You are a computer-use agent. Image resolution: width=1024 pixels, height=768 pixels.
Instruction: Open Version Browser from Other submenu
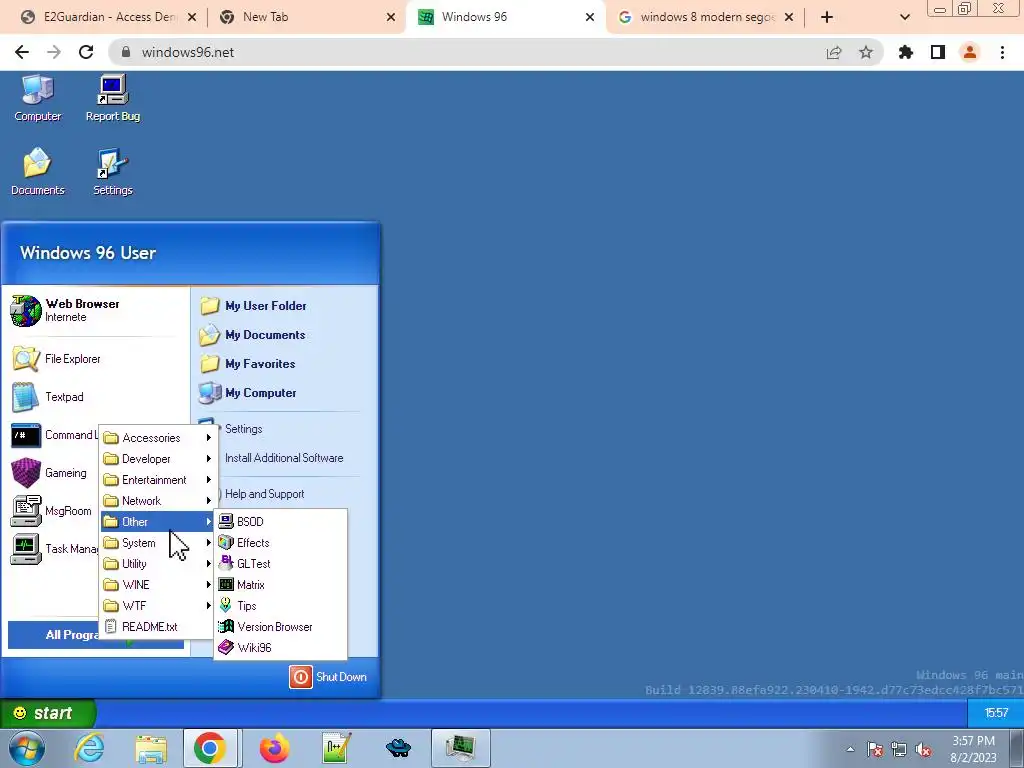(x=281, y=626)
